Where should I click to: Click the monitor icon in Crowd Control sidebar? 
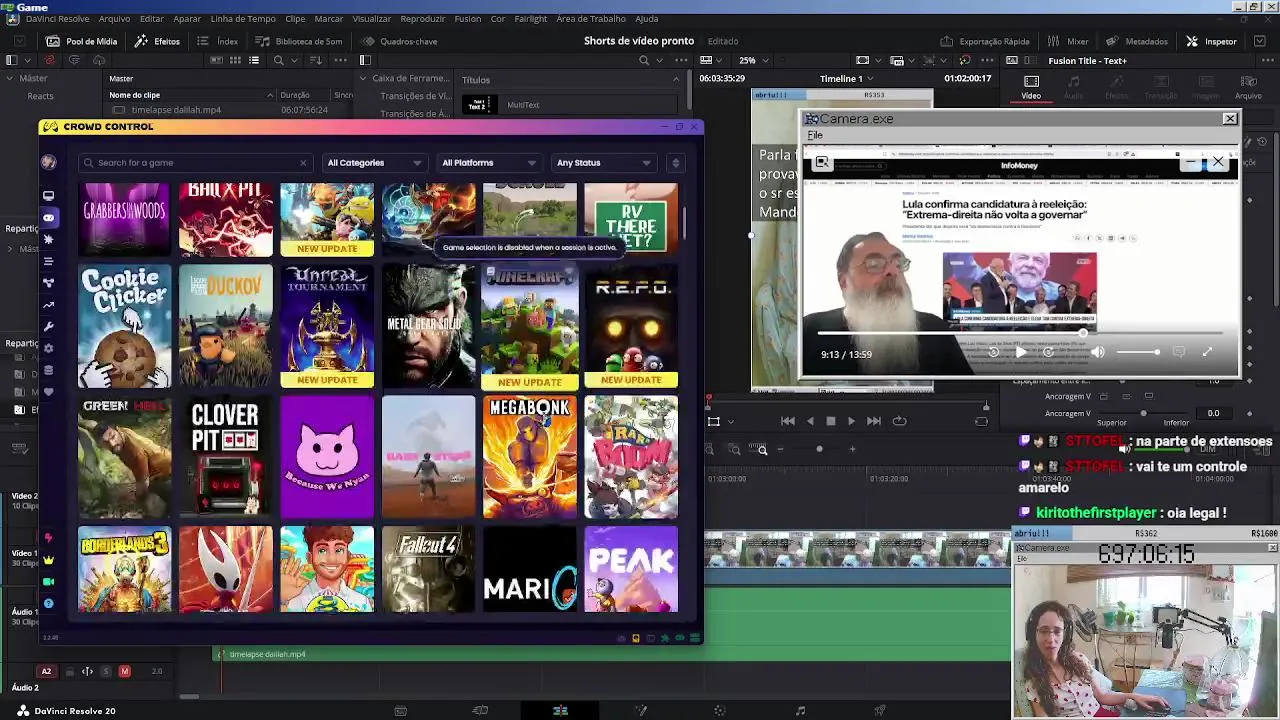tap(48, 196)
